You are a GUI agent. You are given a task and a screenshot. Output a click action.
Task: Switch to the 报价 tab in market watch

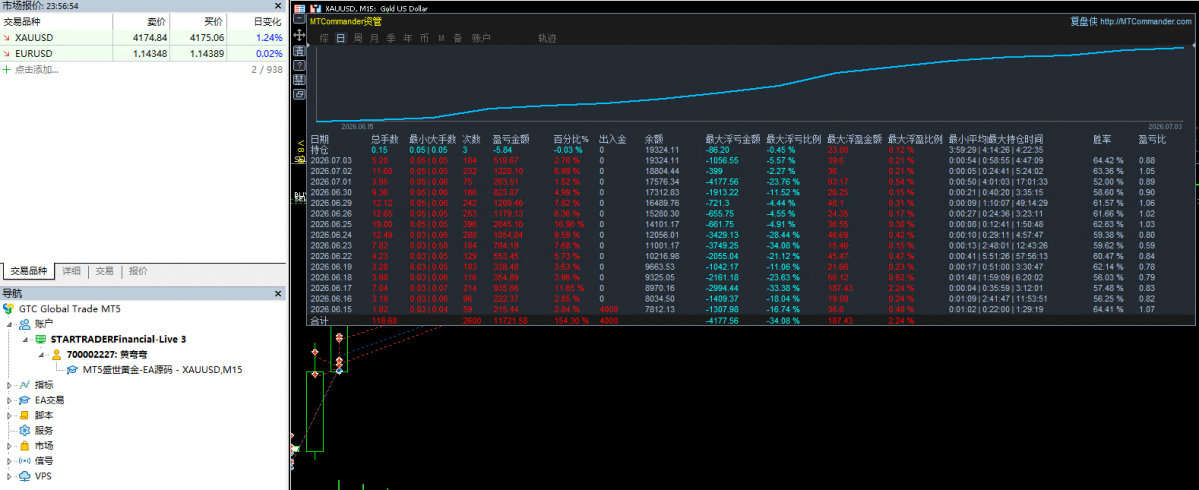tap(138, 271)
